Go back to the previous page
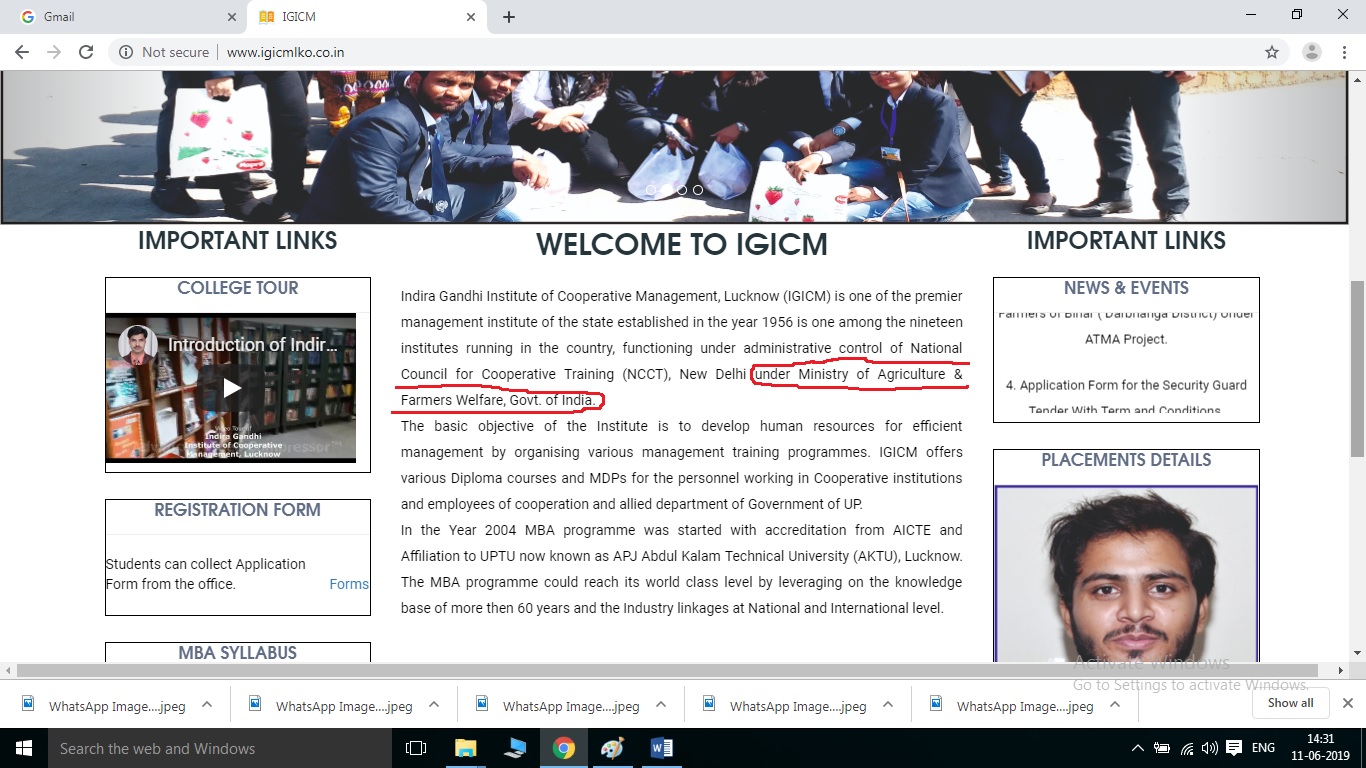The image size is (1366, 768). 22,52
